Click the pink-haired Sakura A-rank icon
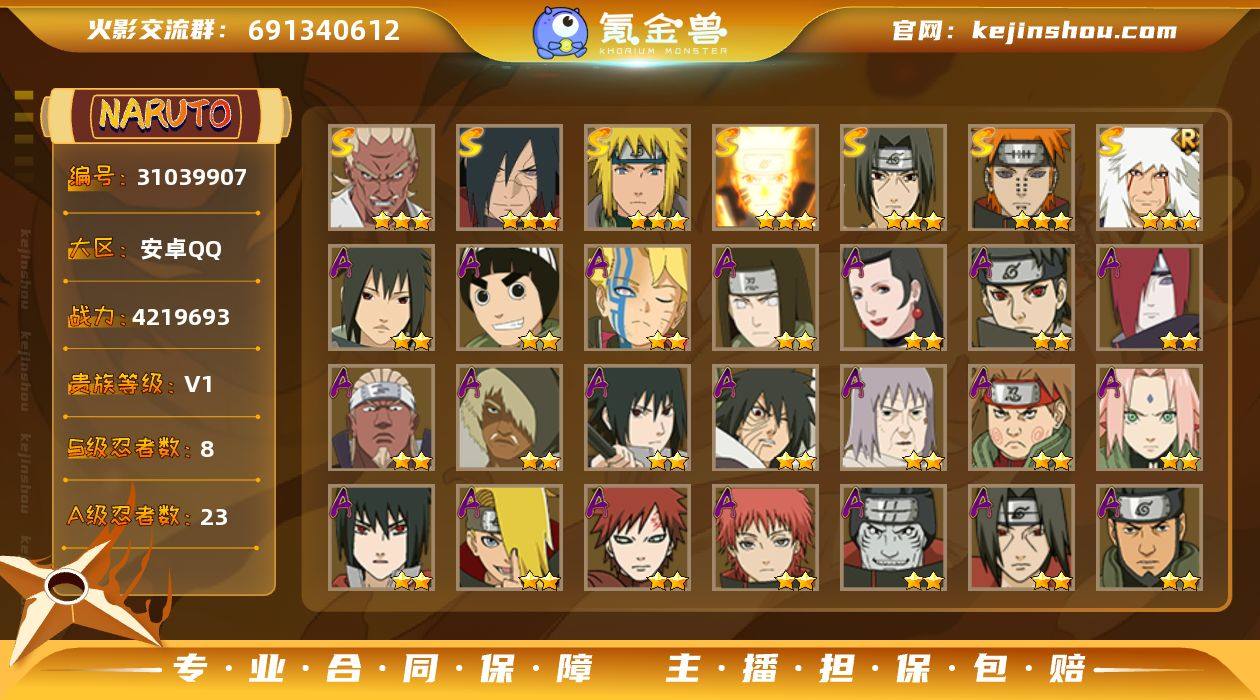Screen dimensions: 1260x700 click(1149, 417)
